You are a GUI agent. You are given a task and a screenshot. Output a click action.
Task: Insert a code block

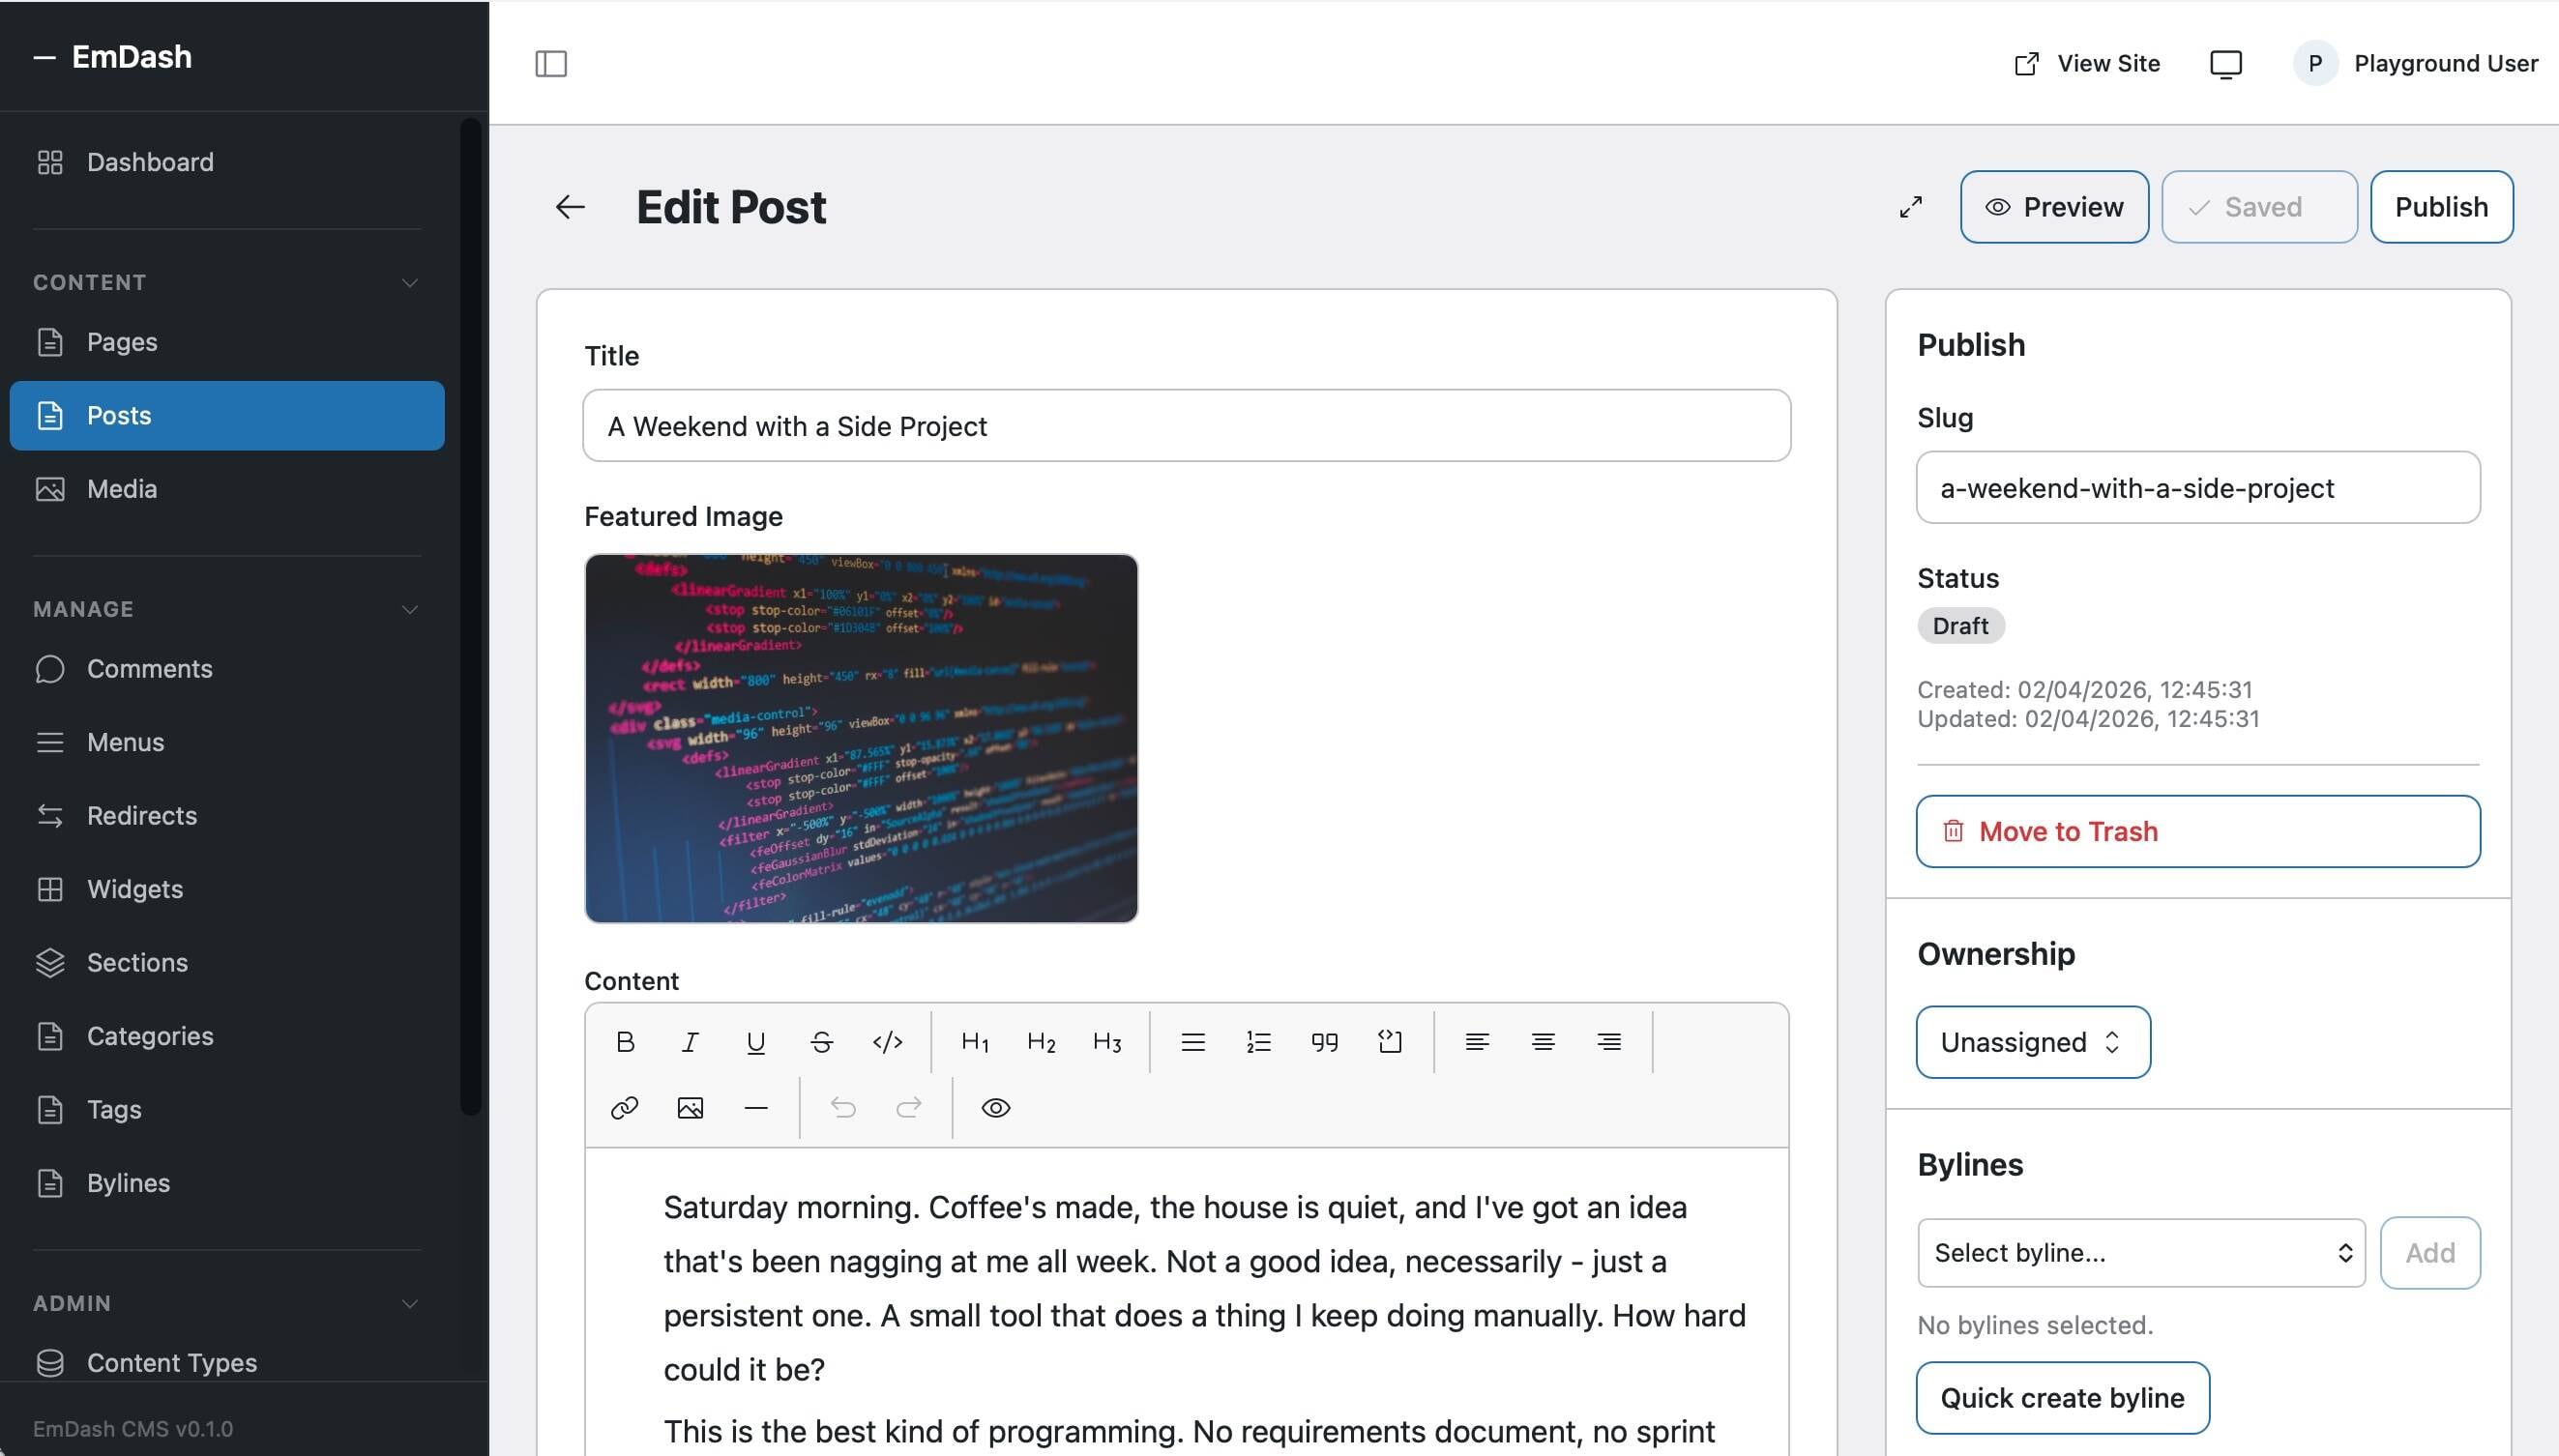click(1390, 1041)
